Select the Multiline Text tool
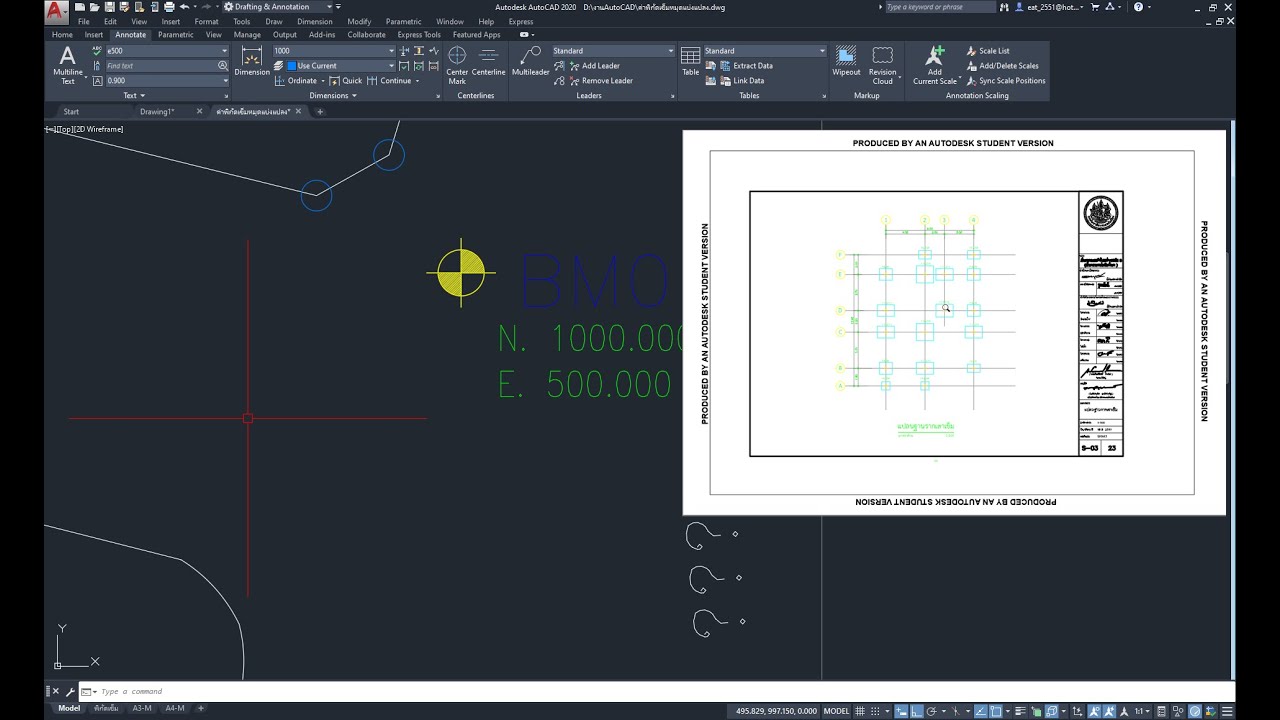 (x=68, y=65)
